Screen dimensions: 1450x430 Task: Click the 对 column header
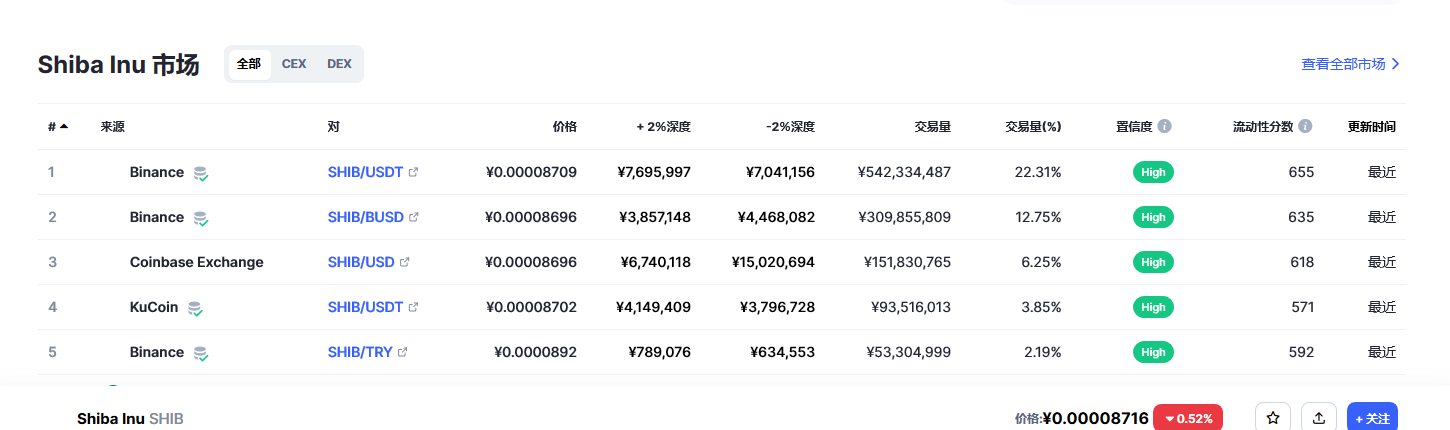click(333, 127)
